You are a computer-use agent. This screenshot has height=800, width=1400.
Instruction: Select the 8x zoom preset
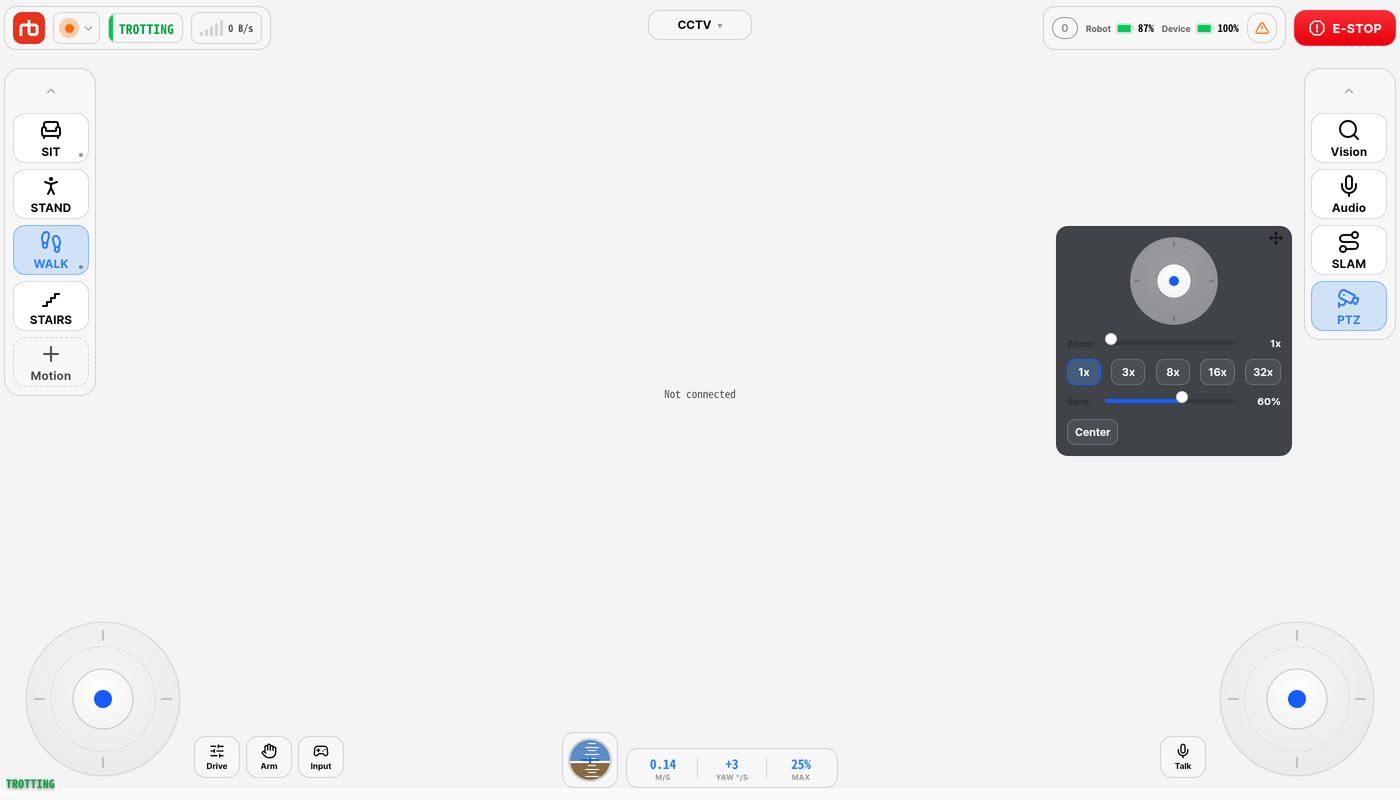1173,372
